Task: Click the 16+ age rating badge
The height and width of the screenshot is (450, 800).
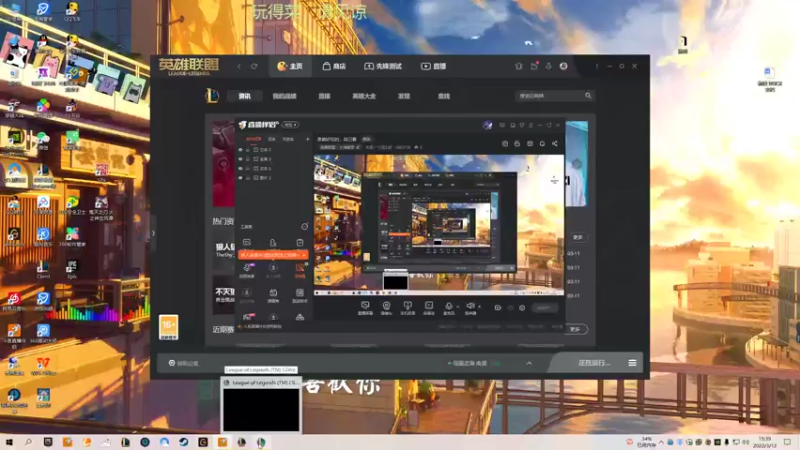Action: 169,327
